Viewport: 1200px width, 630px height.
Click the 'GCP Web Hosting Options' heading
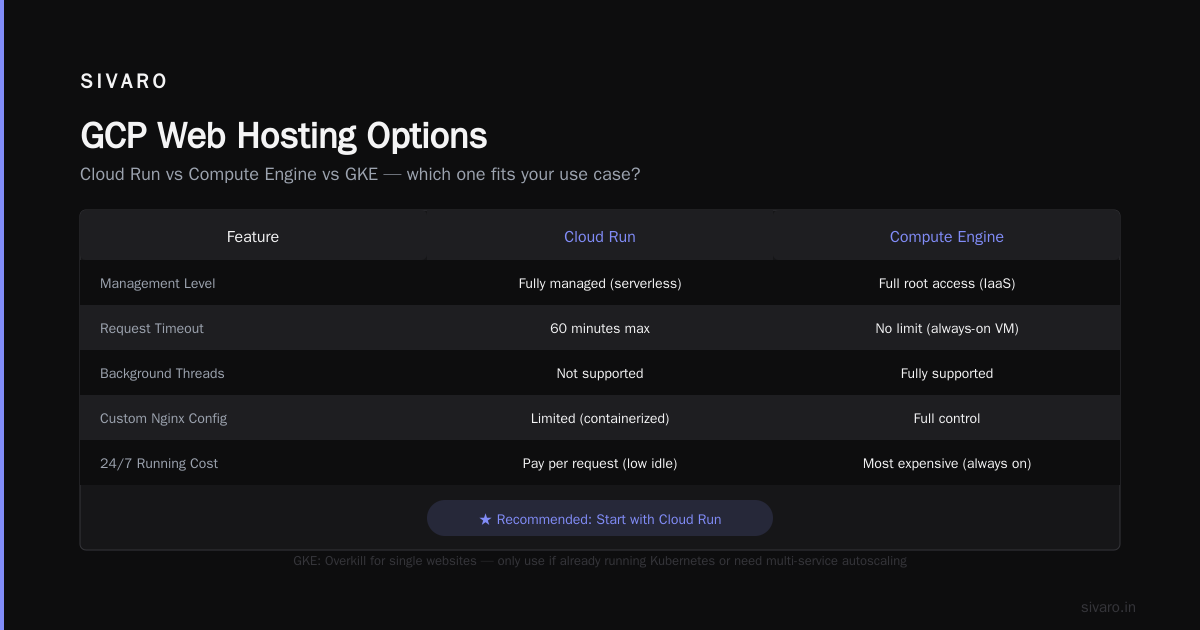coord(284,135)
